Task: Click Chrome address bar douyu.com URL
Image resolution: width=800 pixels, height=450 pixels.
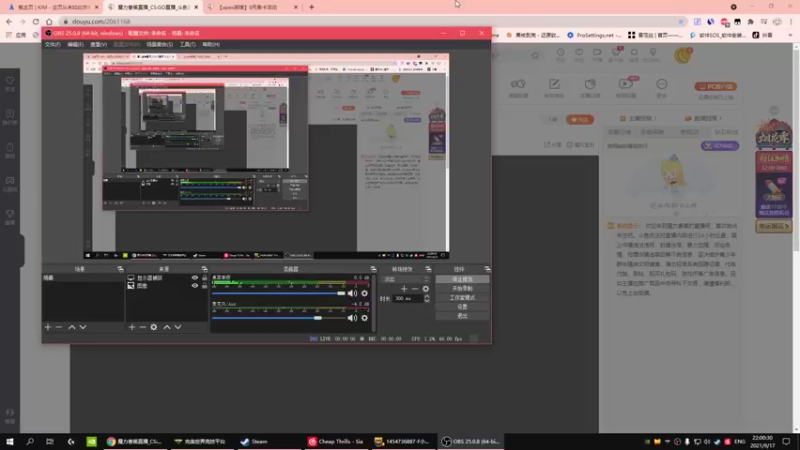Action: coord(101,21)
